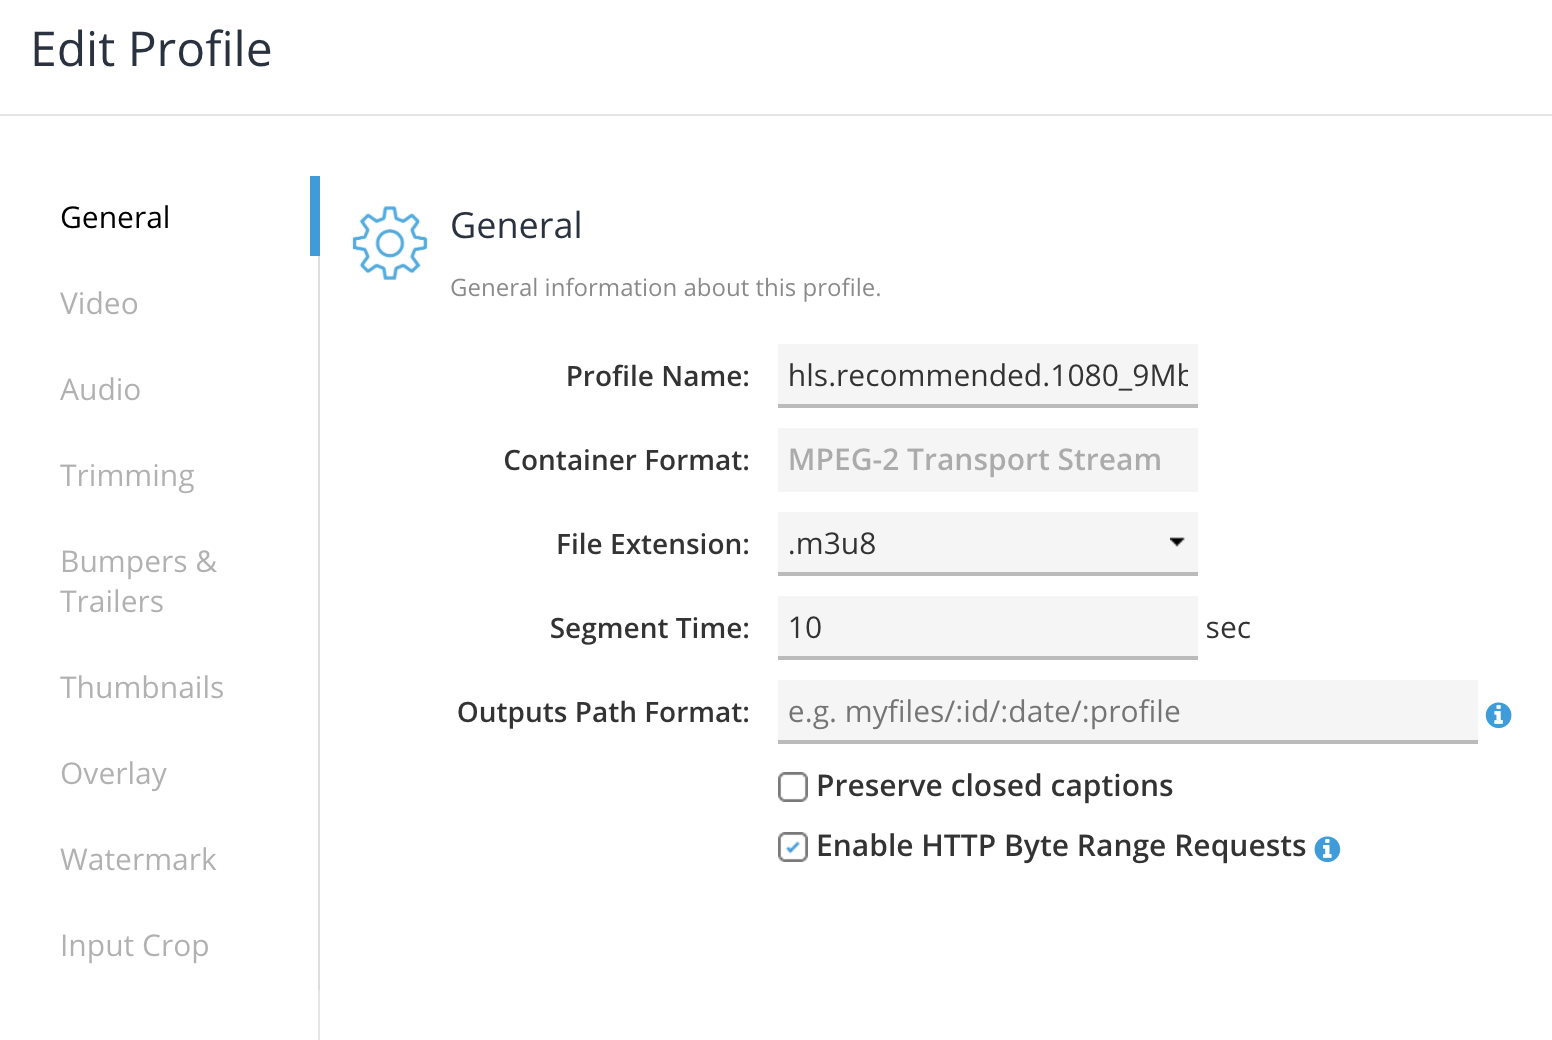Open the Watermark settings
Viewport: 1552px width, 1040px height.
(138, 859)
